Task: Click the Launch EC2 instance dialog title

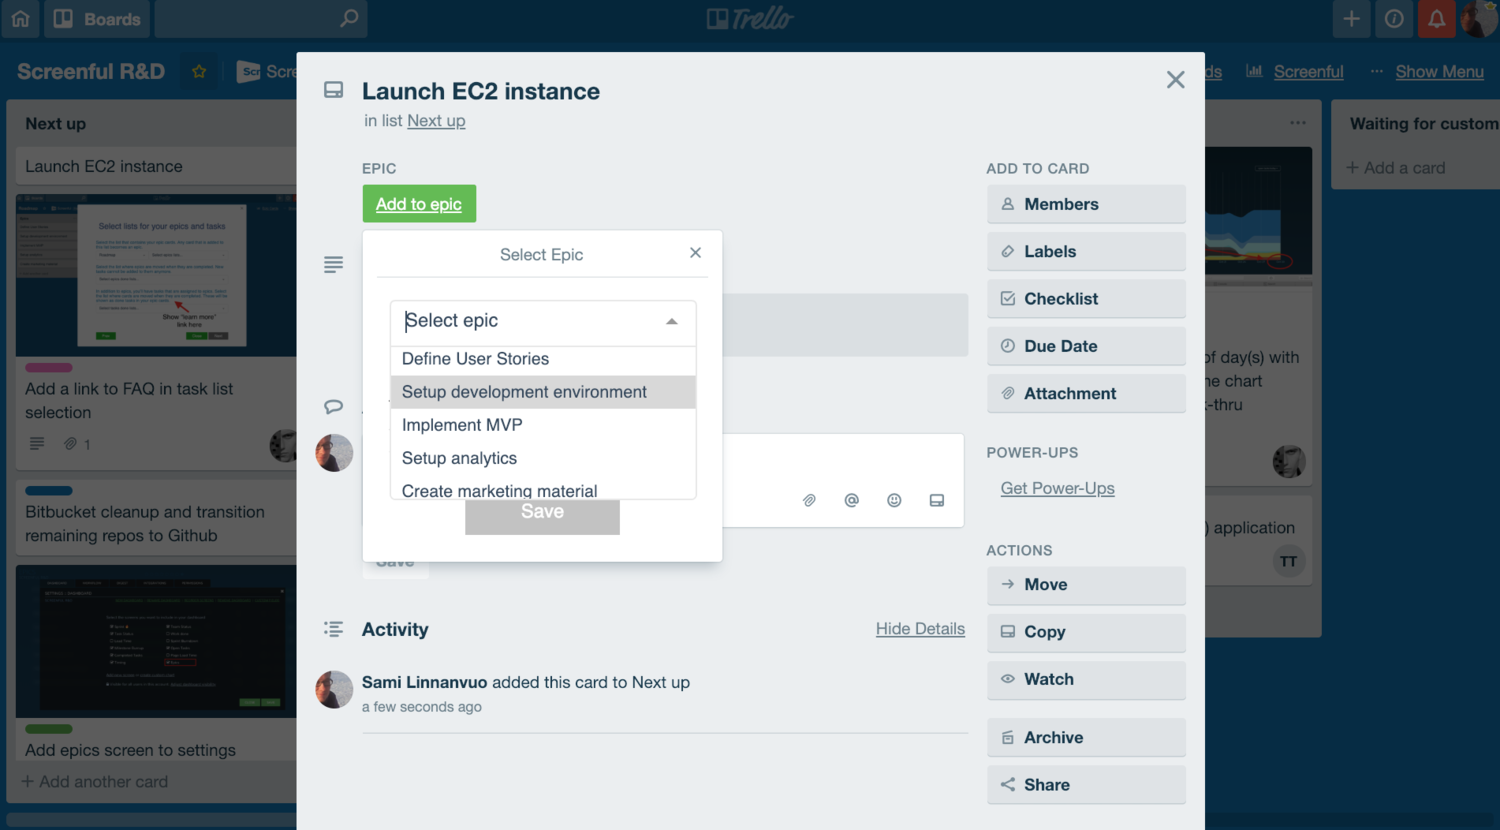Action: coord(481,91)
